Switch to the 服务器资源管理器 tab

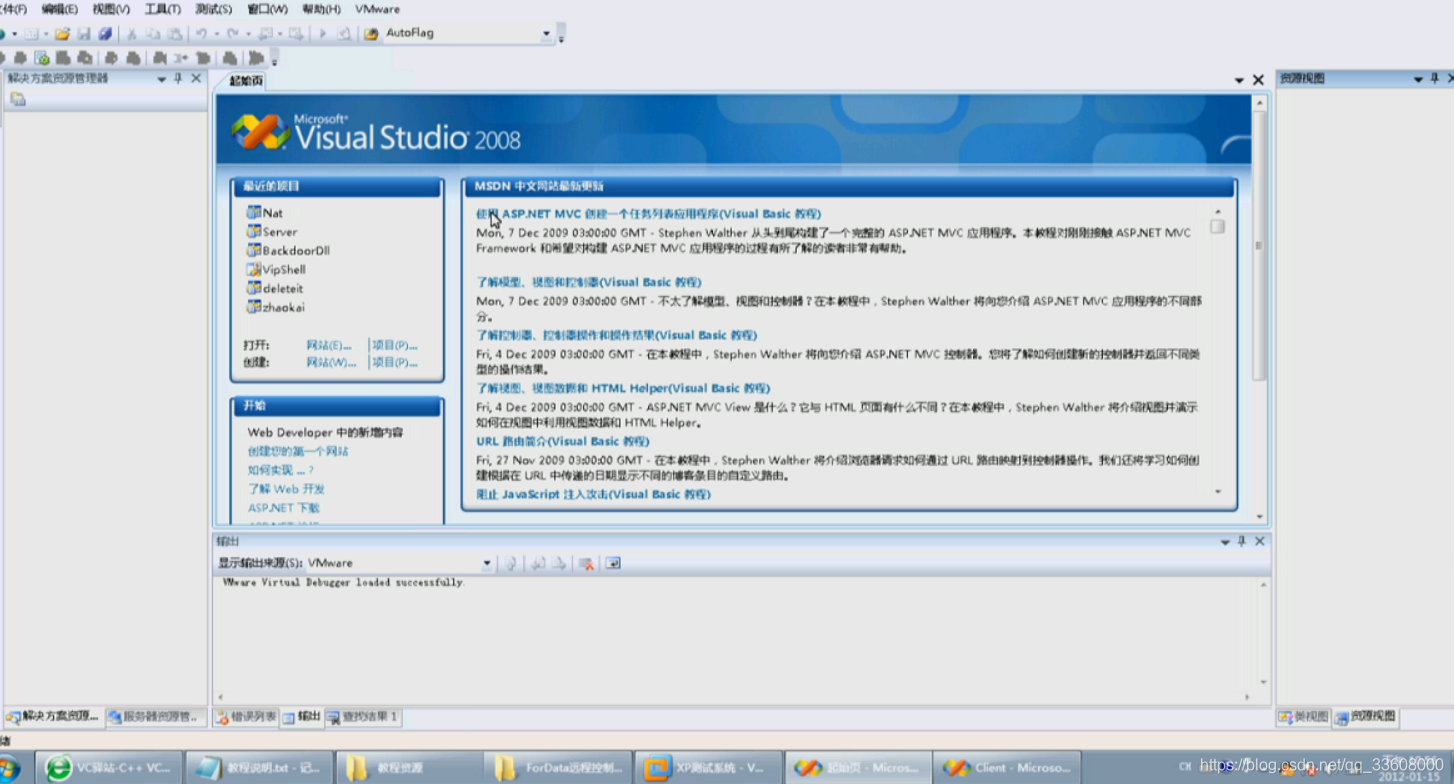157,717
